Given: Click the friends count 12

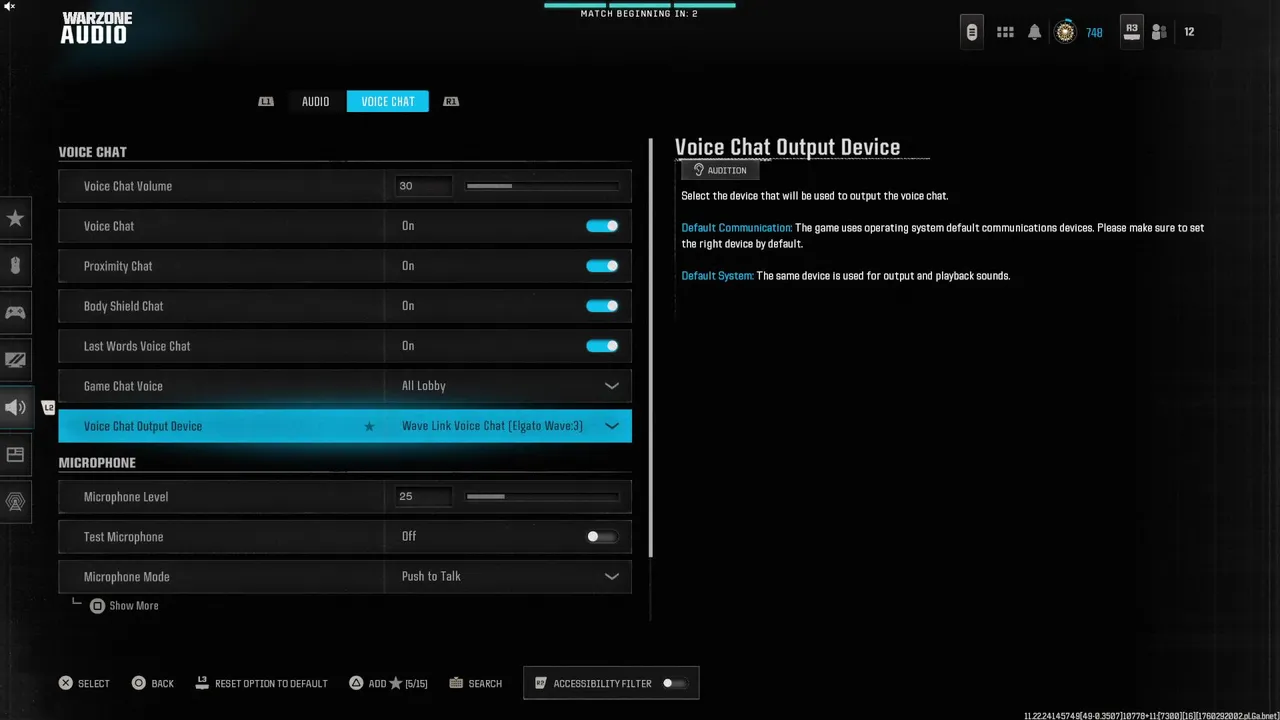Looking at the screenshot, I should (x=1189, y=32).
